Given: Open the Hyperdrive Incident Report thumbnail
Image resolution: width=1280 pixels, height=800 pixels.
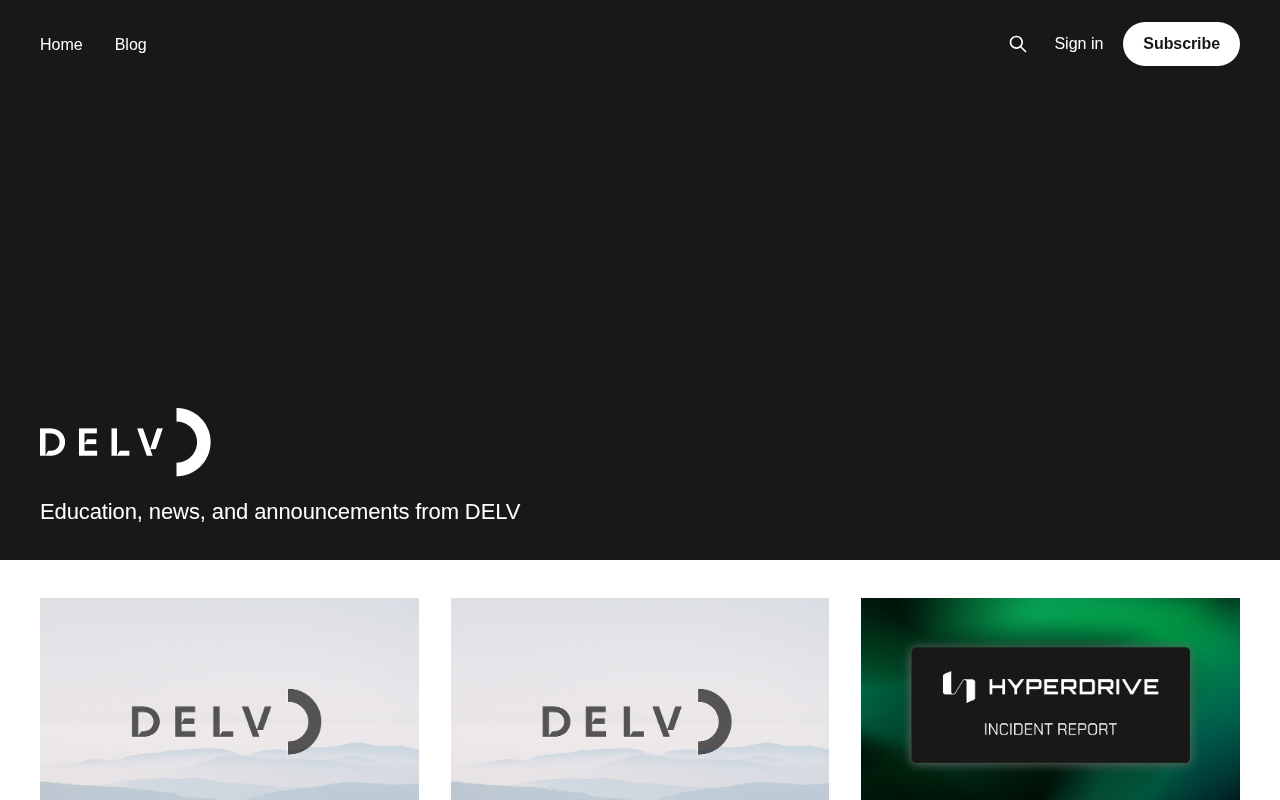Looking at the screenshot, I should pyautogui.click(x=1050, y=699).
